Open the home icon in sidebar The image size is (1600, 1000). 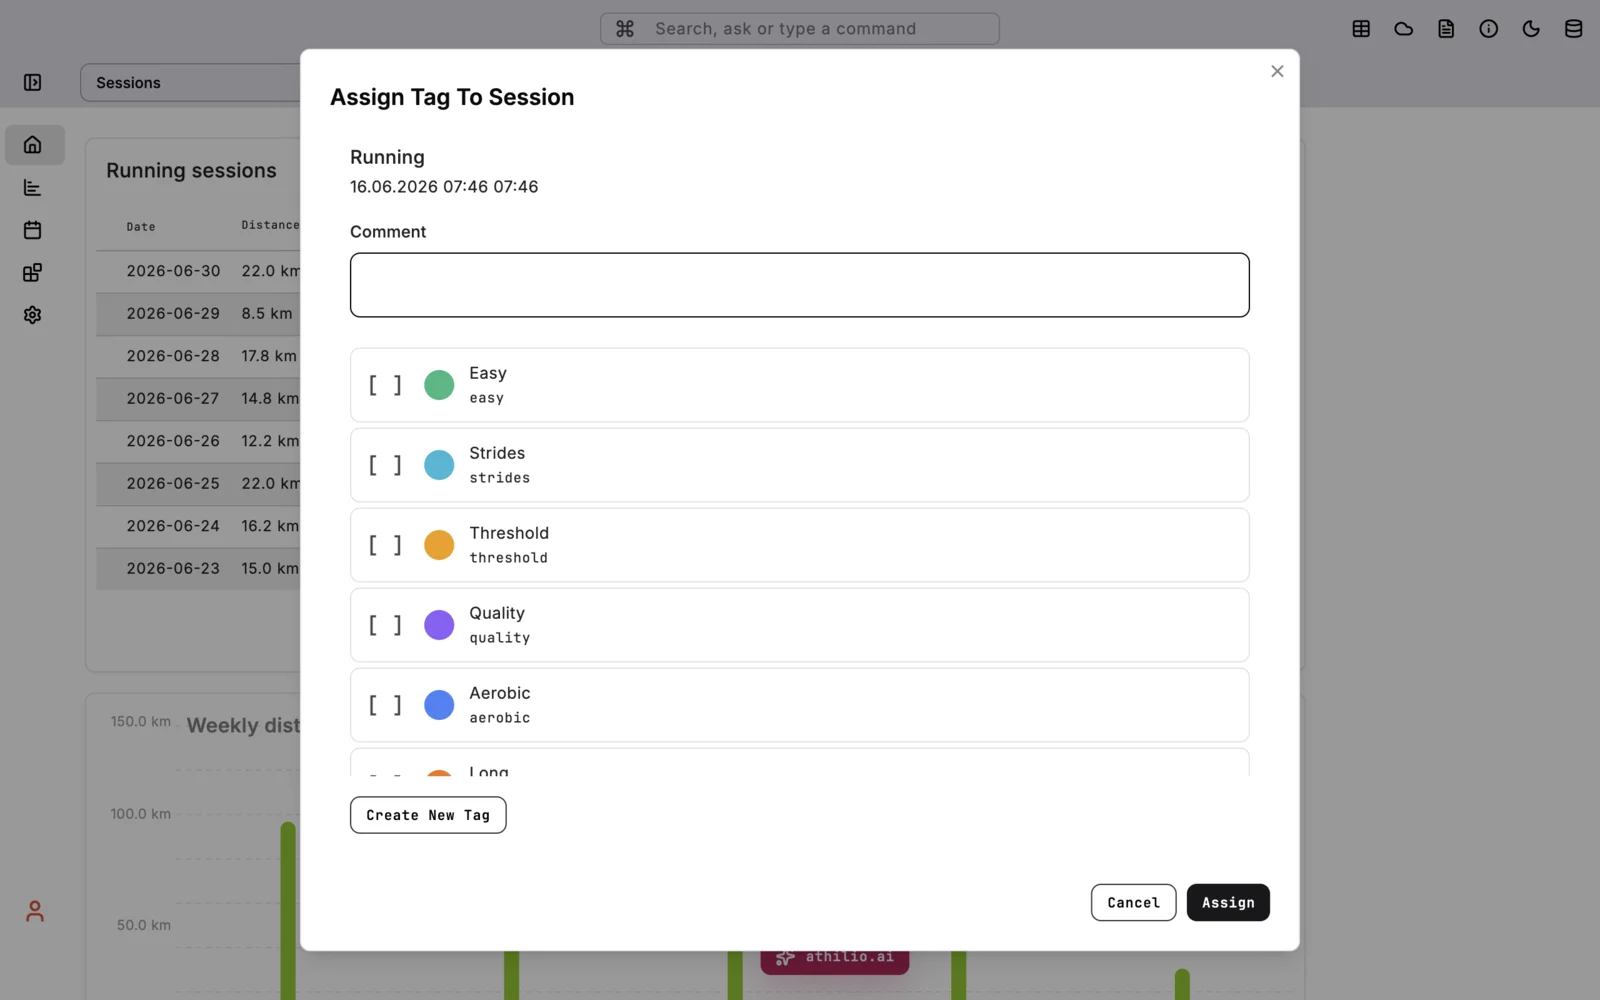[33, 145]
